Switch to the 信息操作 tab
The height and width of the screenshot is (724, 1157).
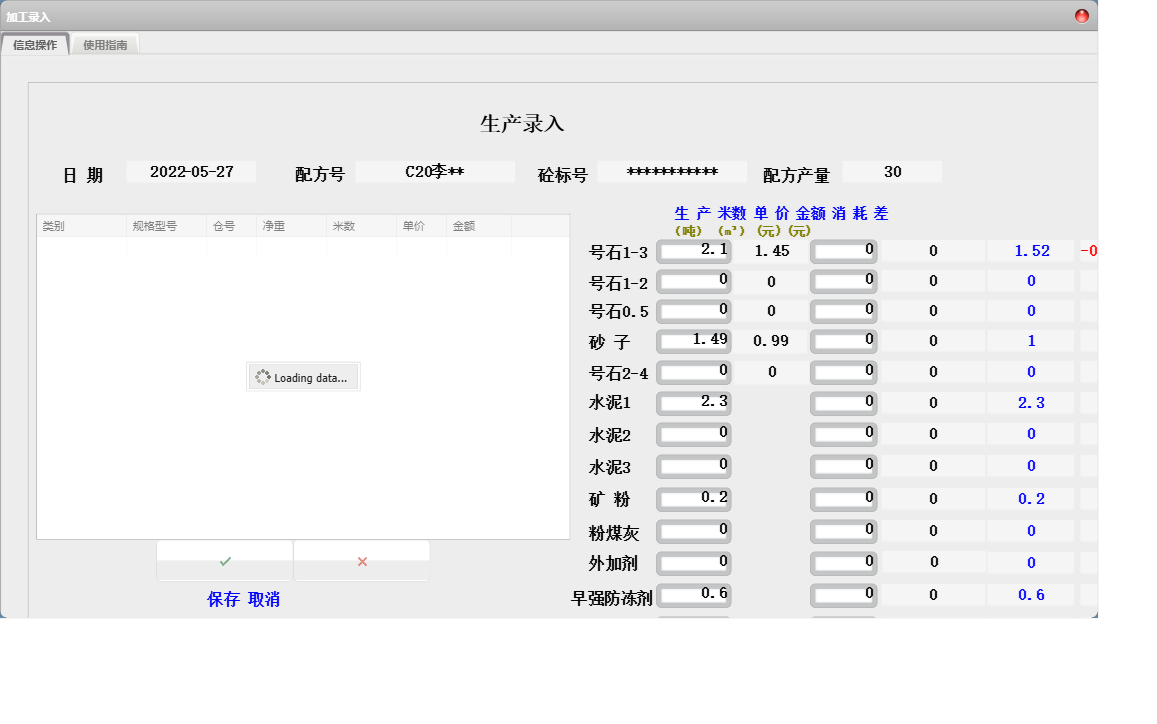35,45
